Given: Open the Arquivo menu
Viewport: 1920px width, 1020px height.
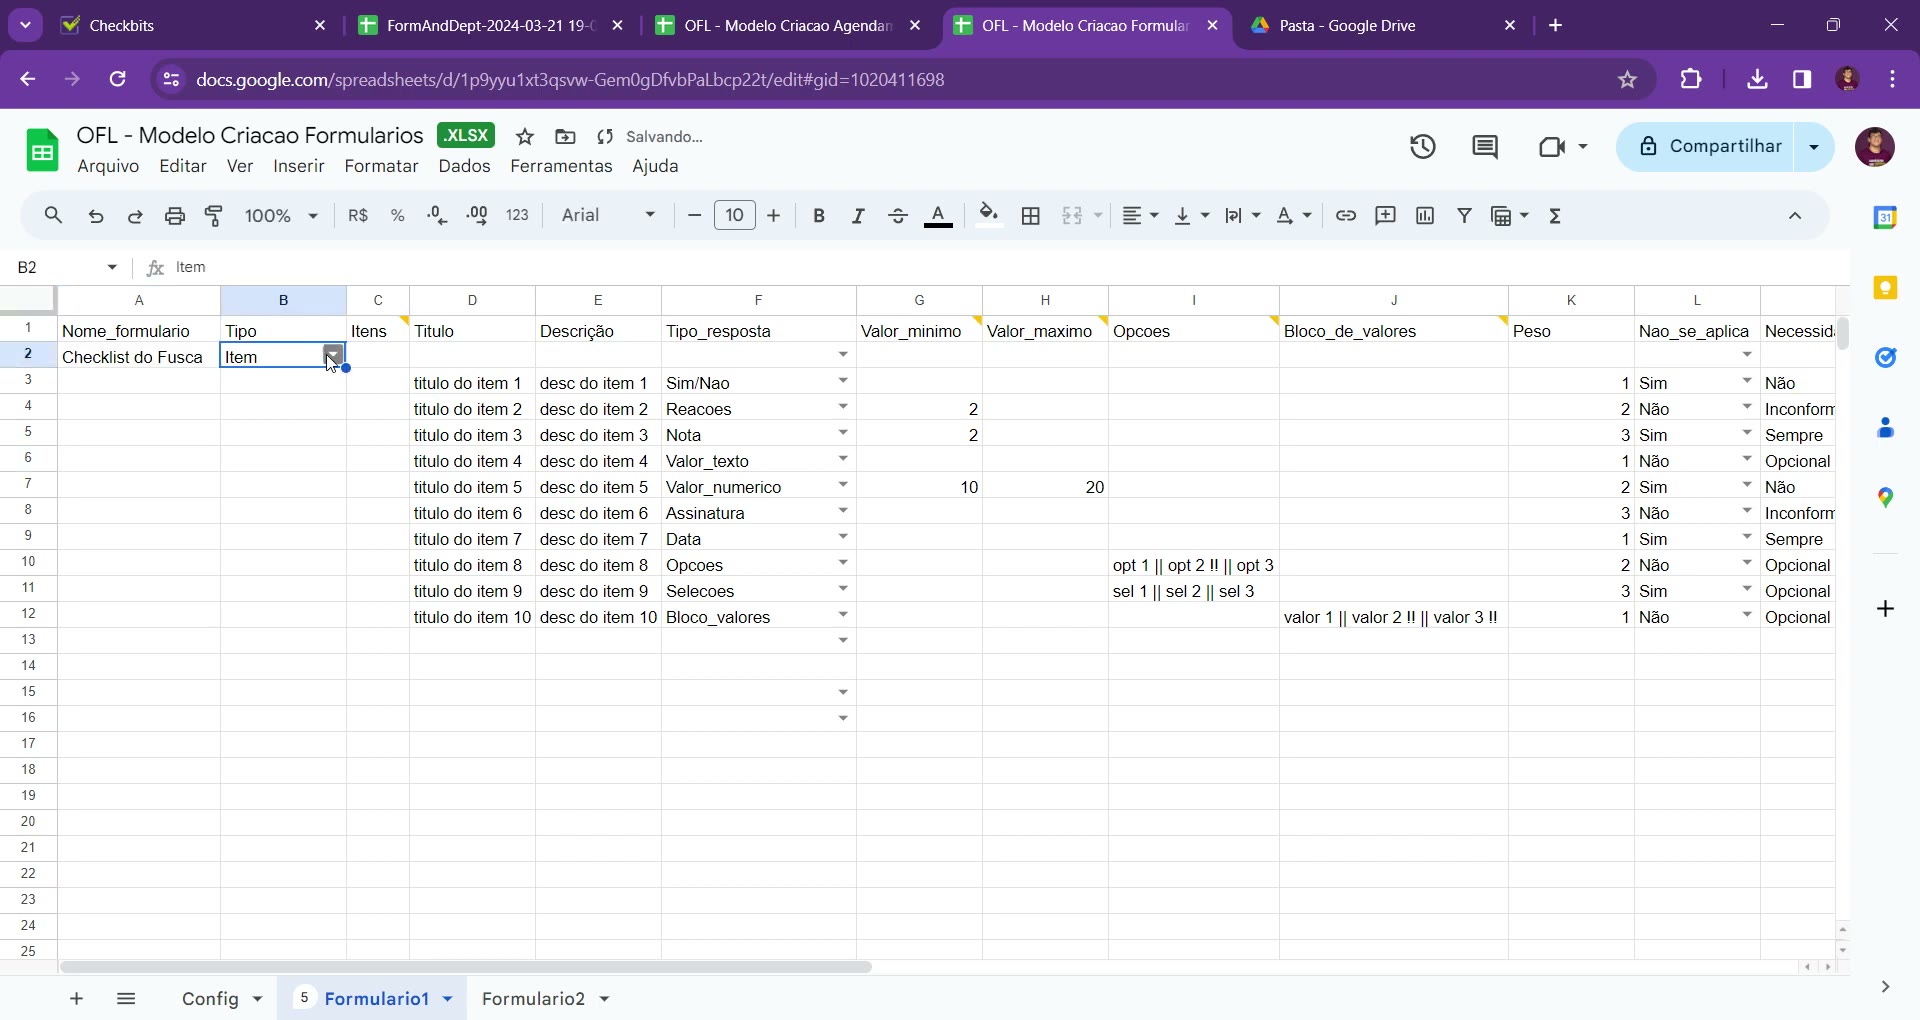Looking at the screenshot, I should tap(108, 166).
